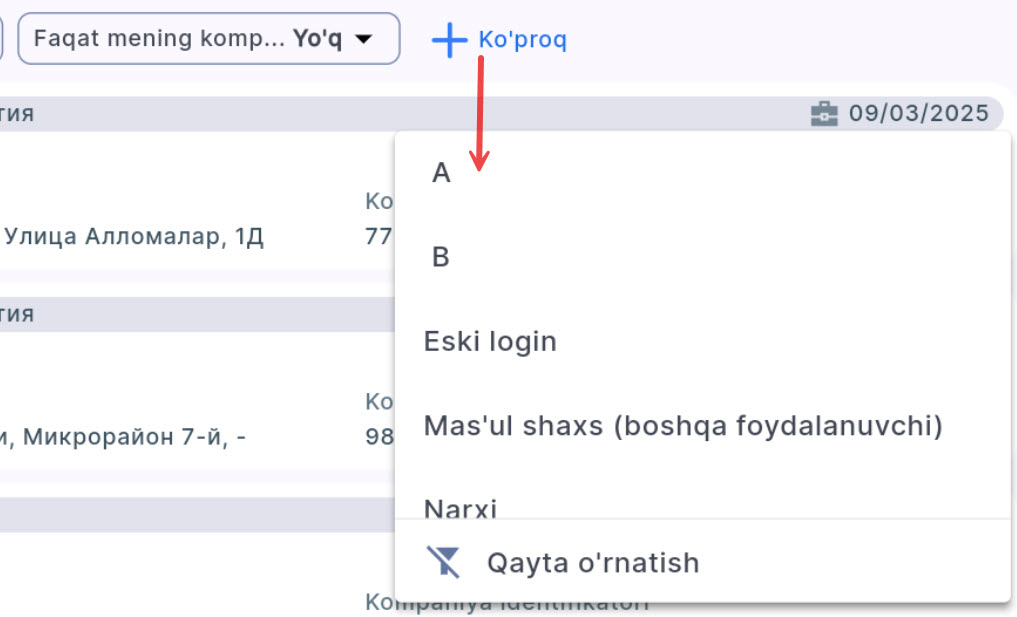Select option A from the filter menu
Image resolution: width=1017 pixels, height=617 pixels.
pyautogui.click(x=441, y=174)
